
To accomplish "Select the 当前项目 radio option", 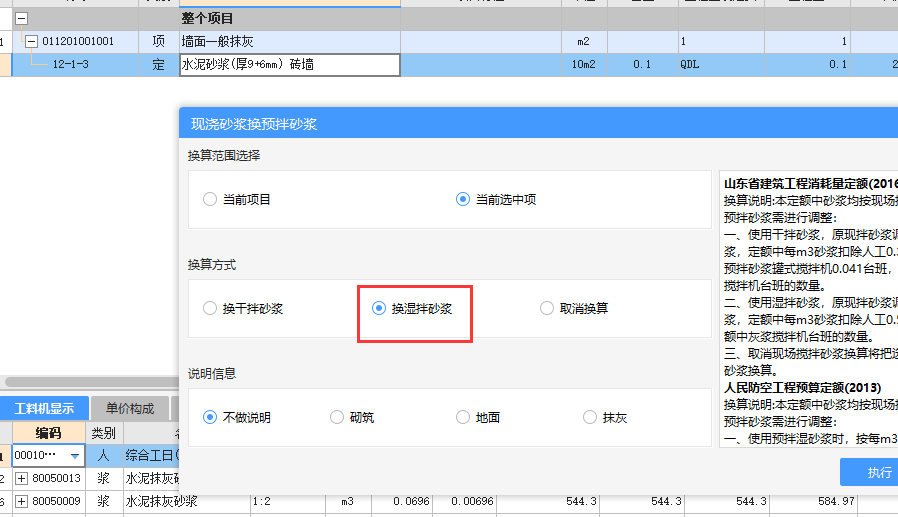I will [x=210, y=199].
